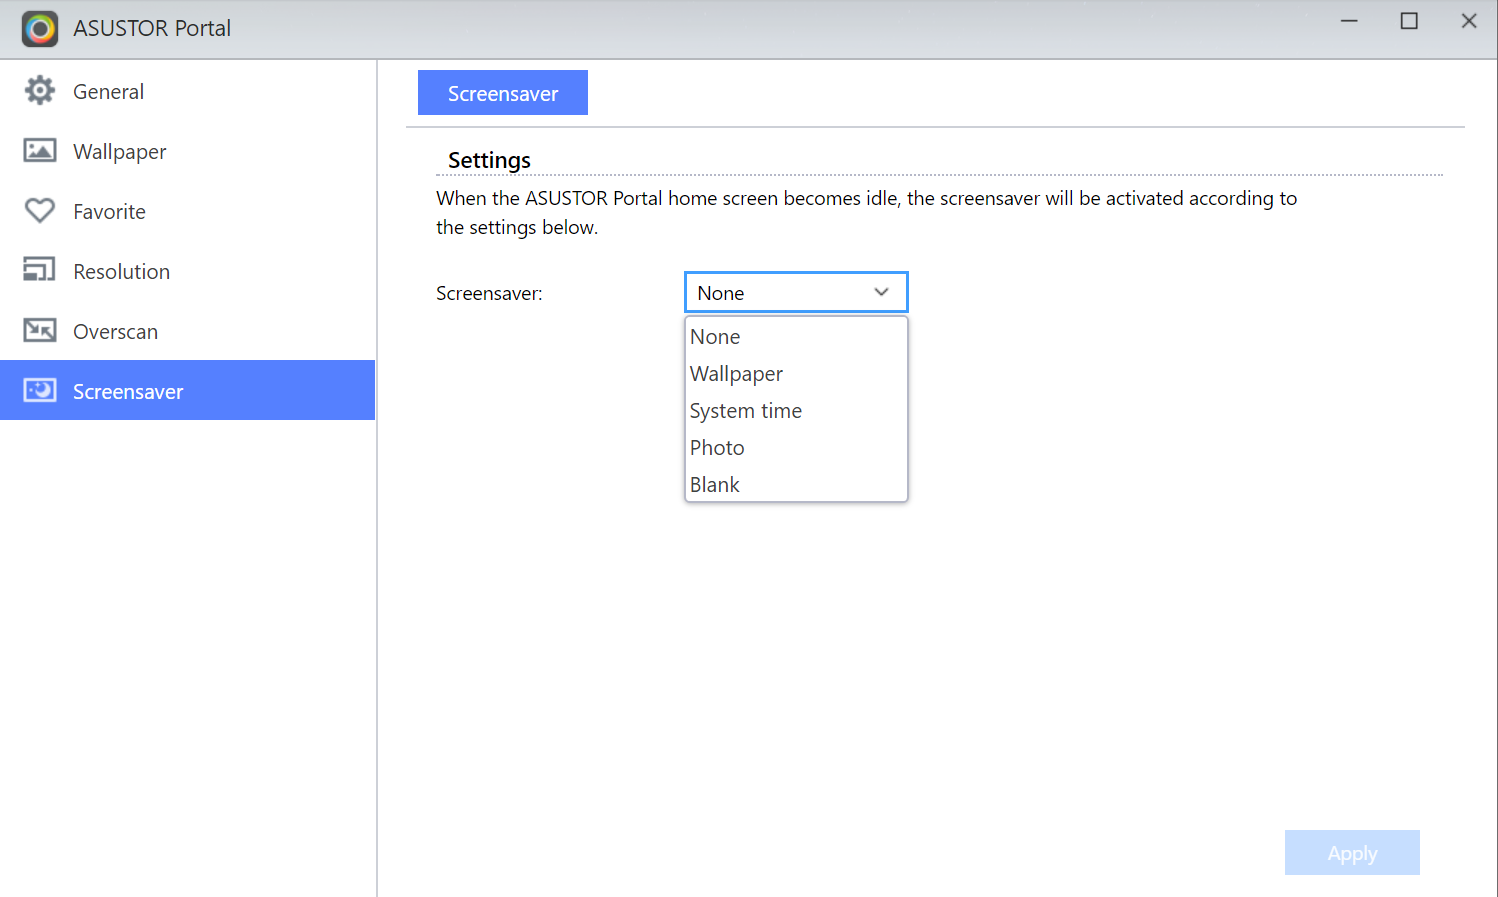The image size is (1498, 897).
Task: Minimize the ASUSTOR Portal window
Action: click(x=1349, y=21)
